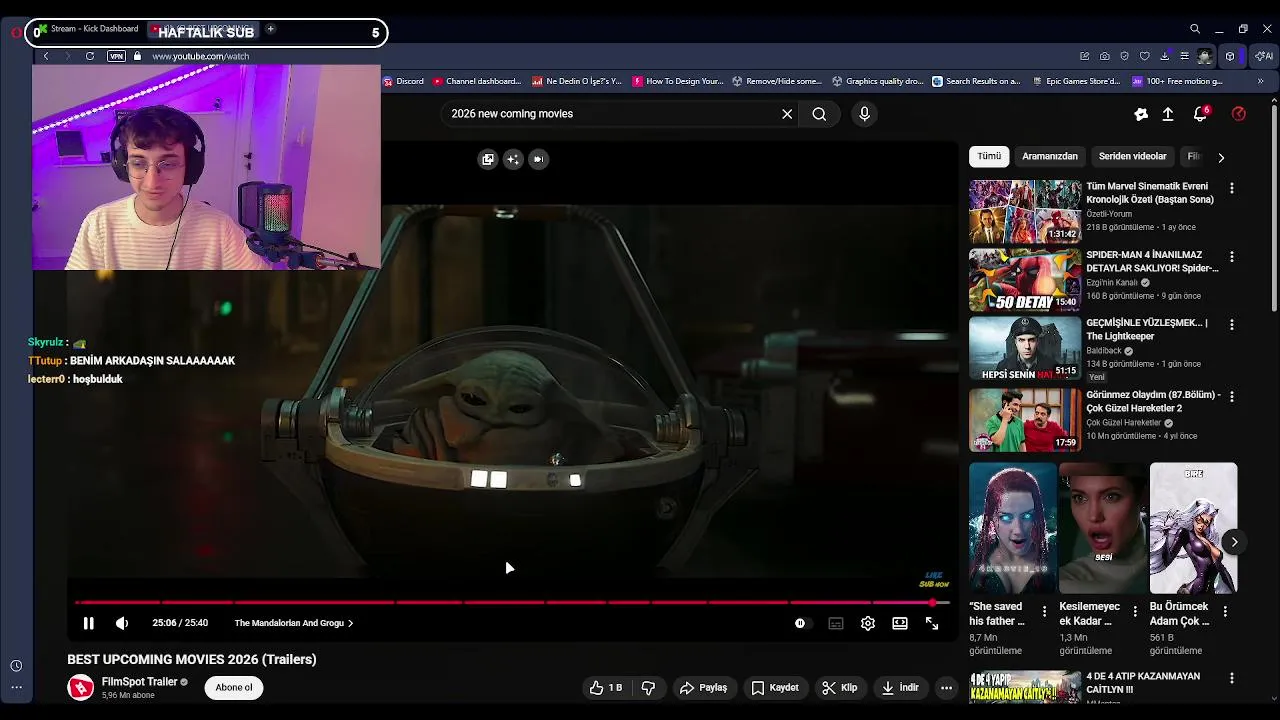Show more filter chips with right arrow

(x=1221, y=157)
